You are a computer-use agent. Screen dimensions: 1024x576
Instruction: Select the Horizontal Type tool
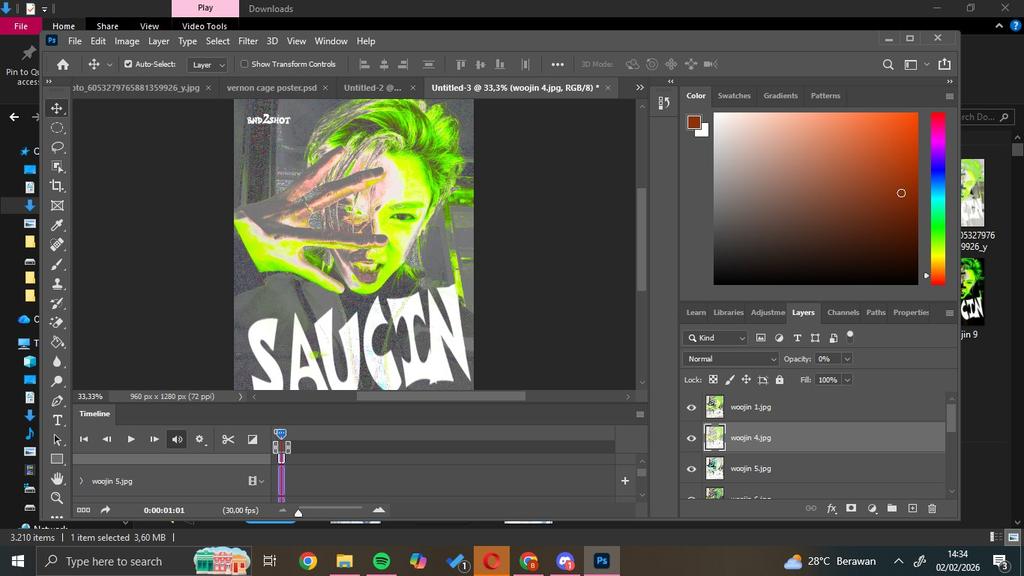tap(57, 420)
